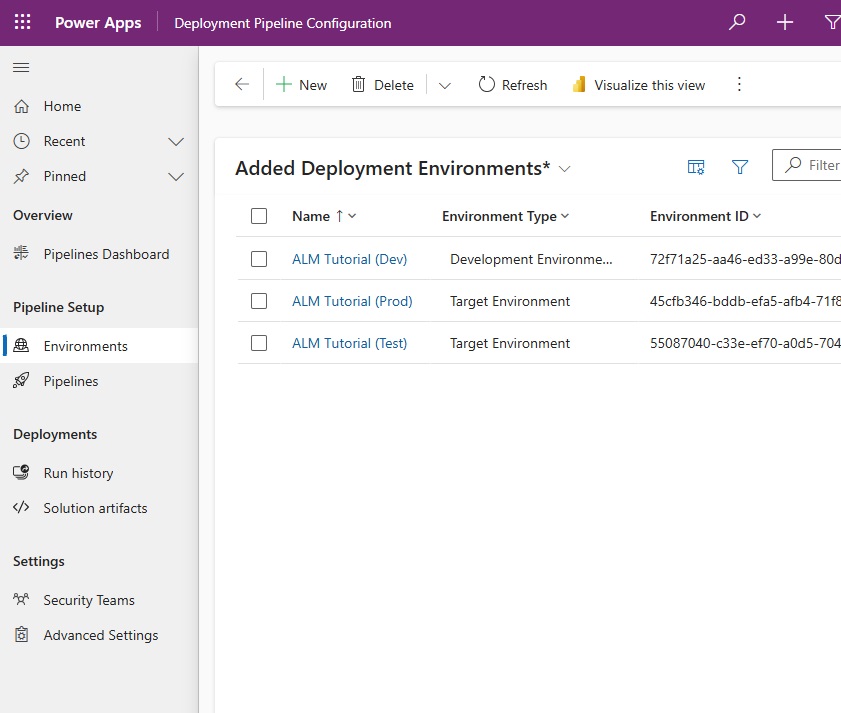Select the ALM Tutorial (Test) row checkbox

tap(259, 343)
